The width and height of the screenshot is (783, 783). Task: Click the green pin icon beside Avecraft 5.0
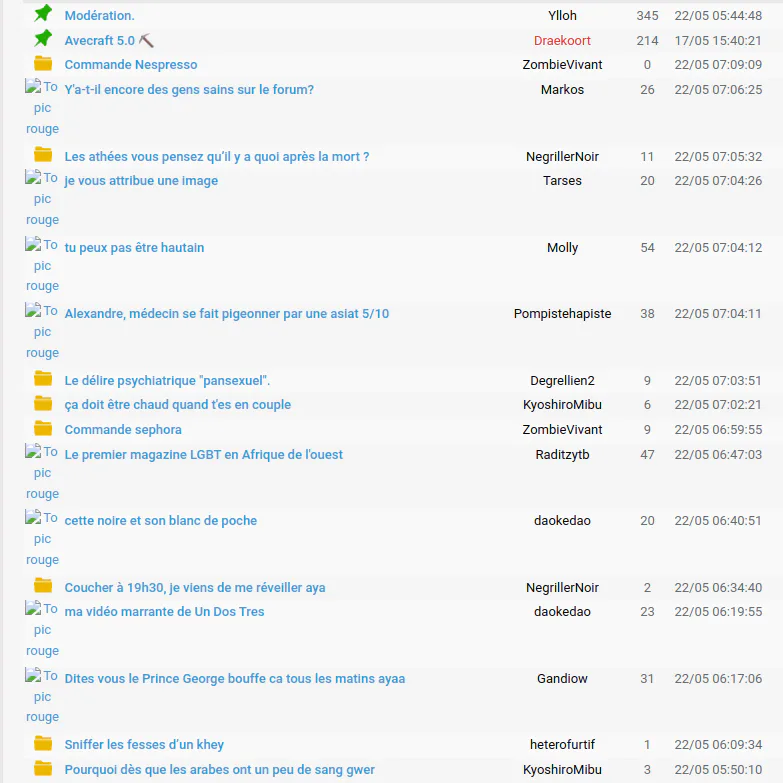[43, 38]
